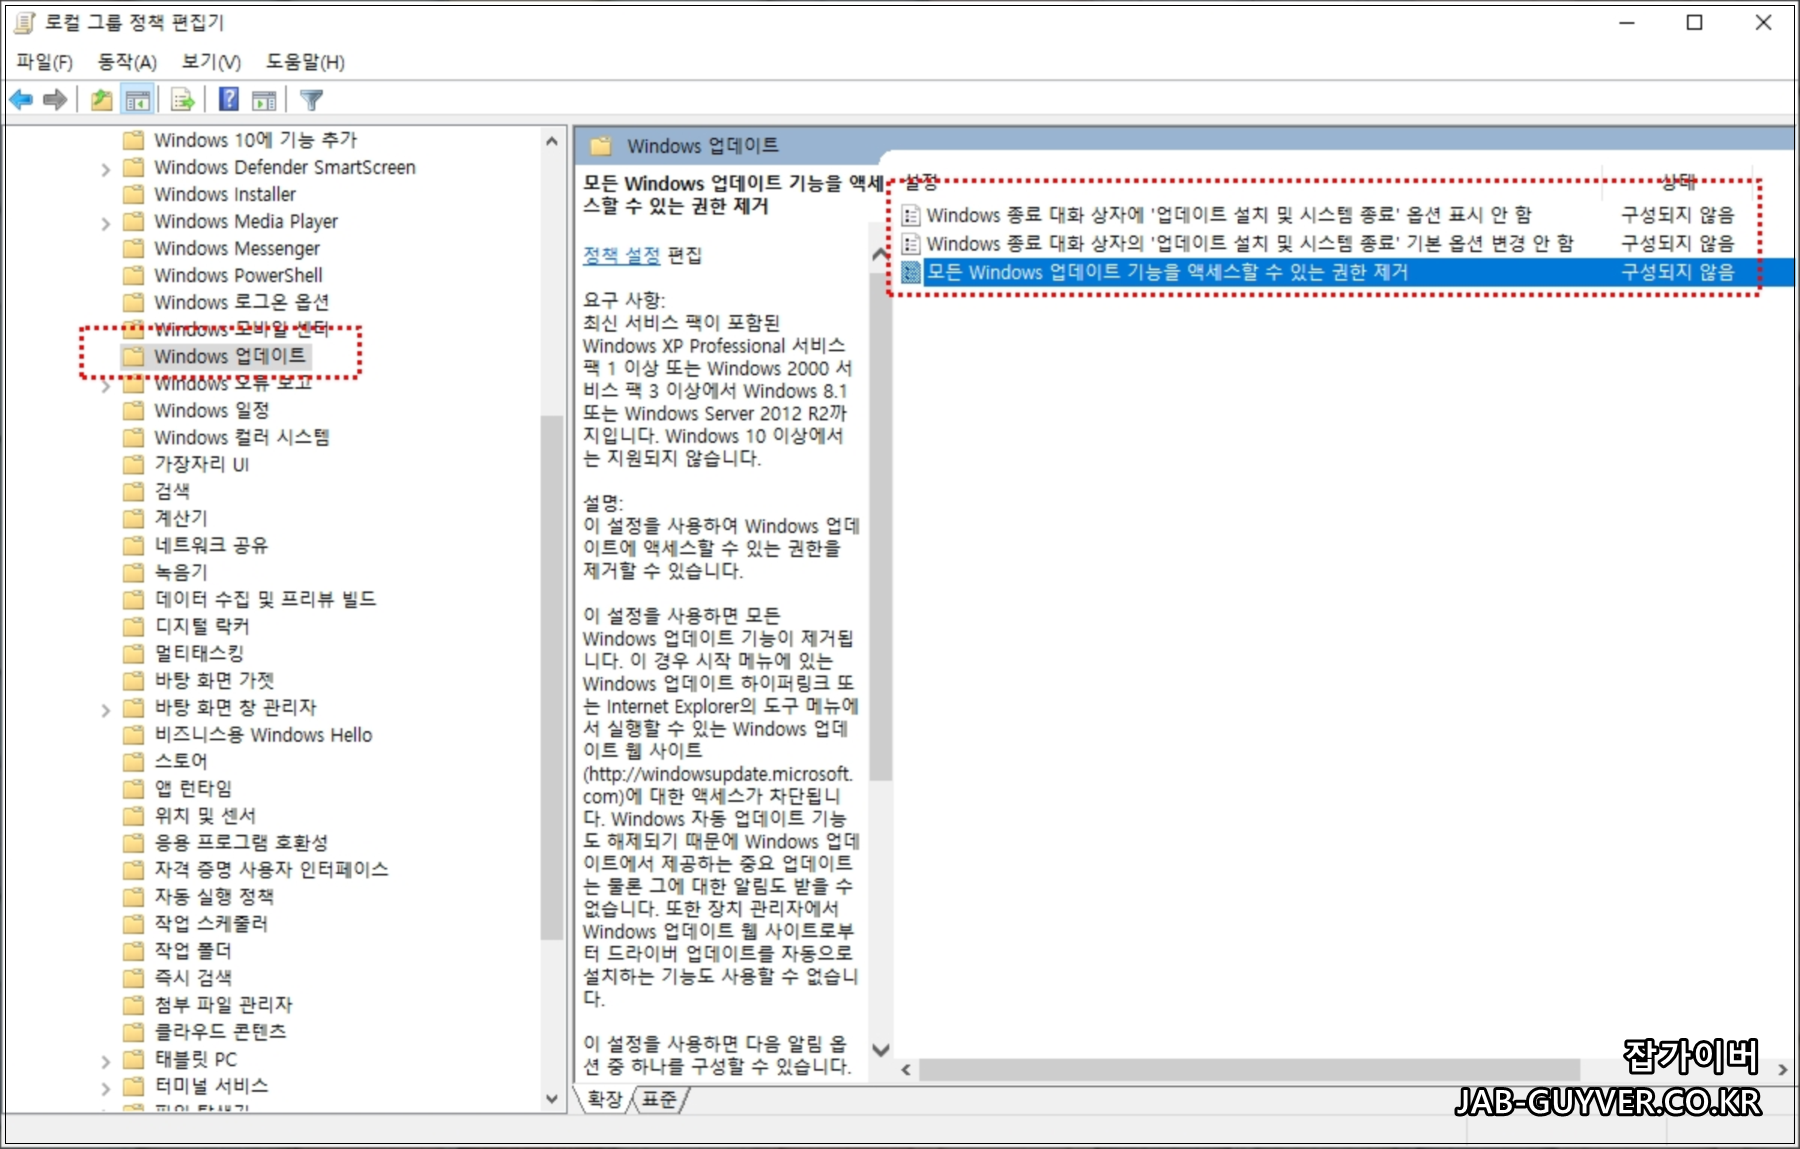Expand the 바탕 화면 창 관리자 node
This screenshot has width=1800, height=1149.
(x=106, y=709)
